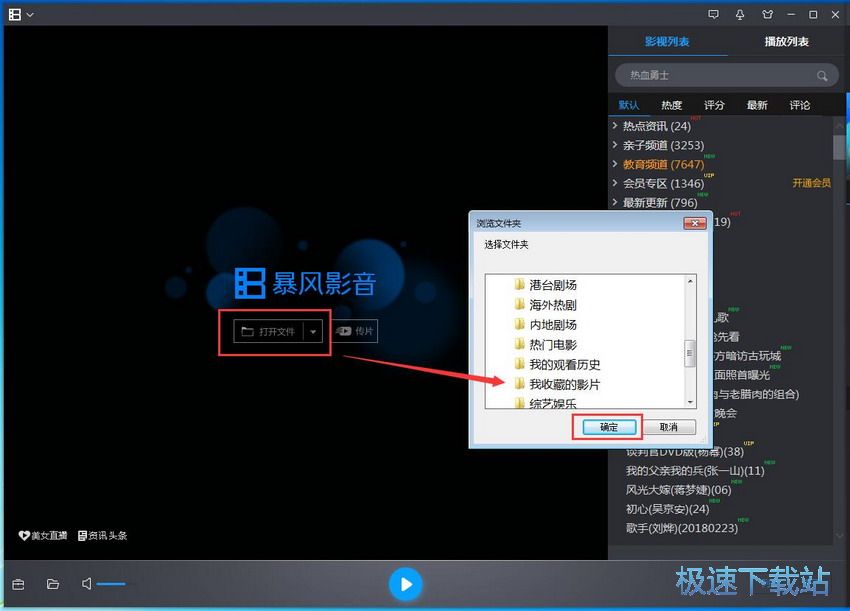The image size is (850, 611).
Task: Click the 开通会员 link
Action: (x=812, y=183)
